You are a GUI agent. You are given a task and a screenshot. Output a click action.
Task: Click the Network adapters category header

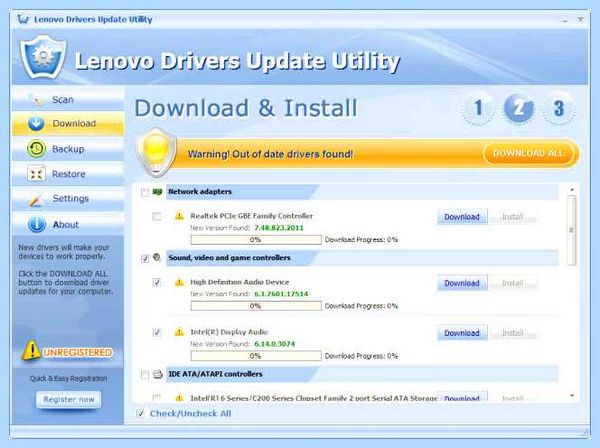tap(362, 192)
